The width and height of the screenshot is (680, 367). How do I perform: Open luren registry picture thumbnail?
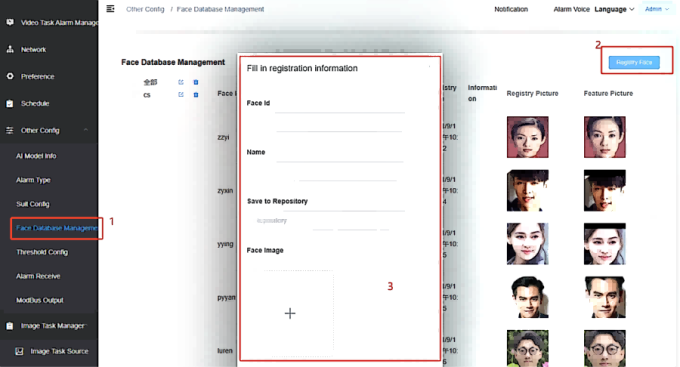click(x=528, y=348)
